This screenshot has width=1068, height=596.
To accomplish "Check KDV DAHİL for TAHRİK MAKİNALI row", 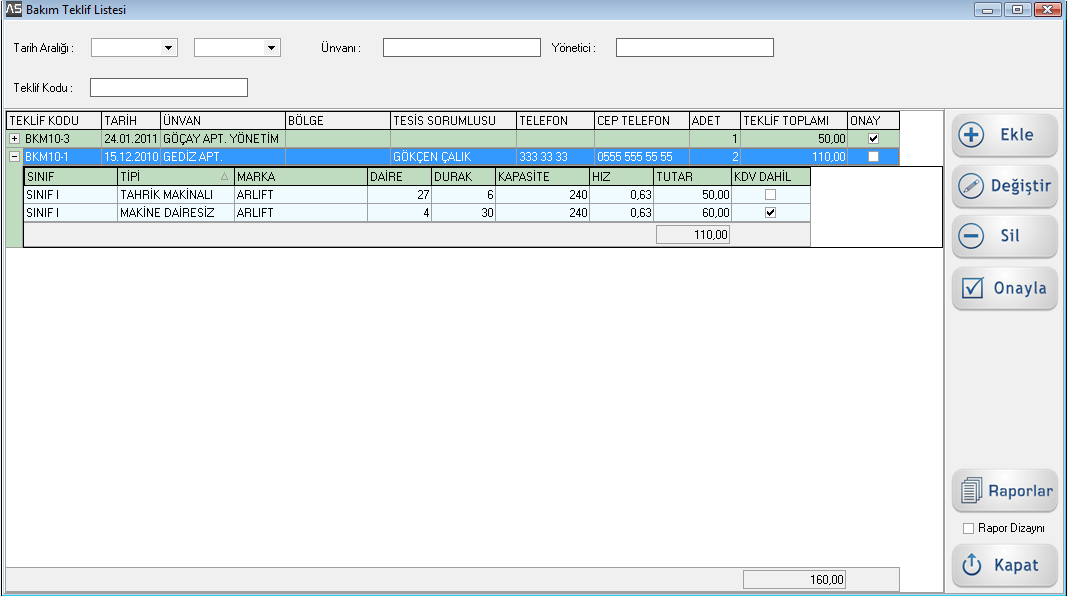I will 770,195.
